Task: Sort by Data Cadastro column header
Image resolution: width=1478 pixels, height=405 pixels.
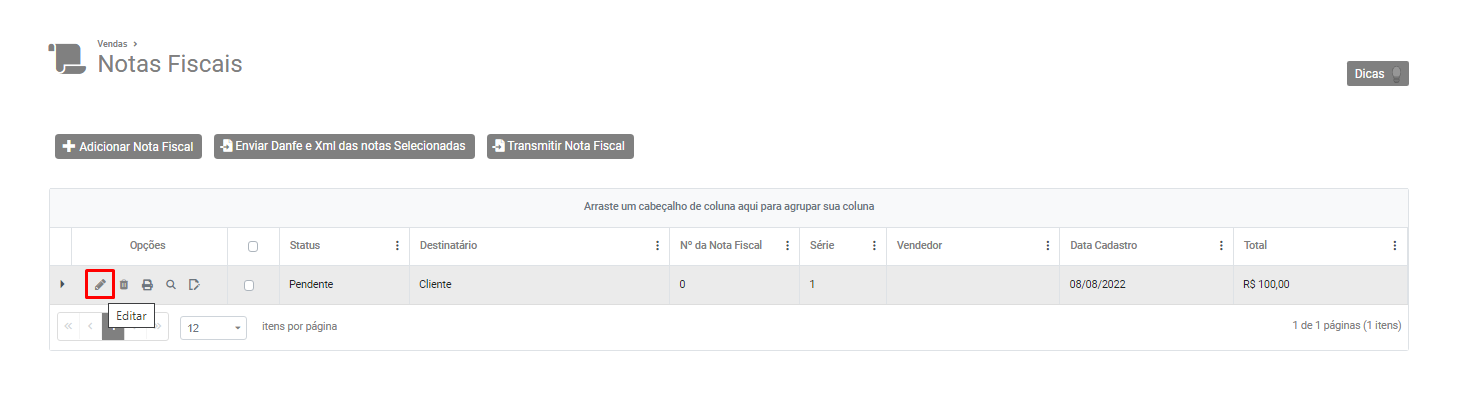Action: pyautogui.click(x=1103, y=246)
